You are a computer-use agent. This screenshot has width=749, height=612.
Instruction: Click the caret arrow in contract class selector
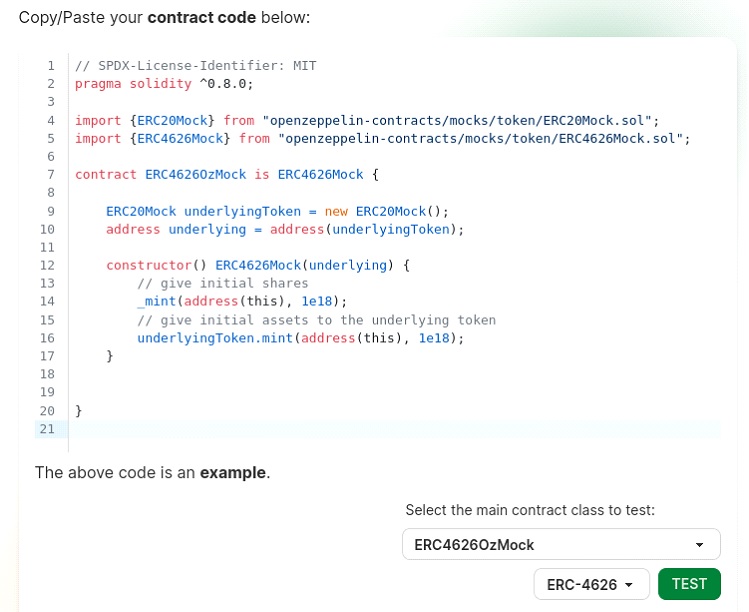point(699,545)
